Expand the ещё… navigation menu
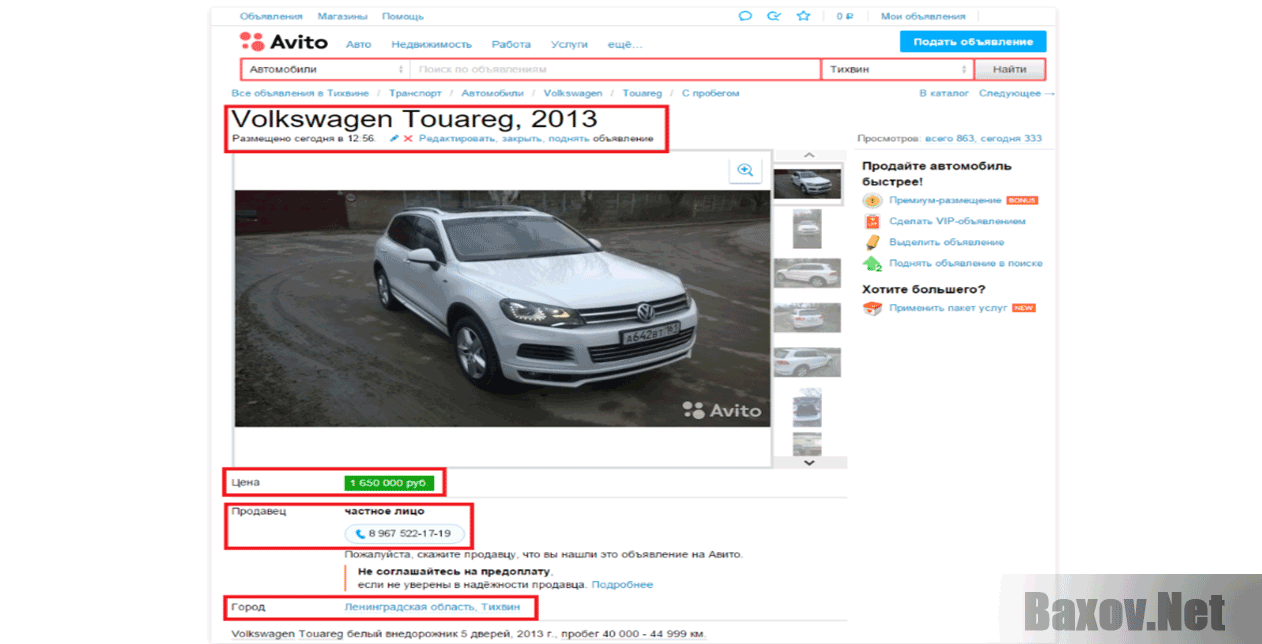Screen dimensions: 1262x644 tap(624, 45)
